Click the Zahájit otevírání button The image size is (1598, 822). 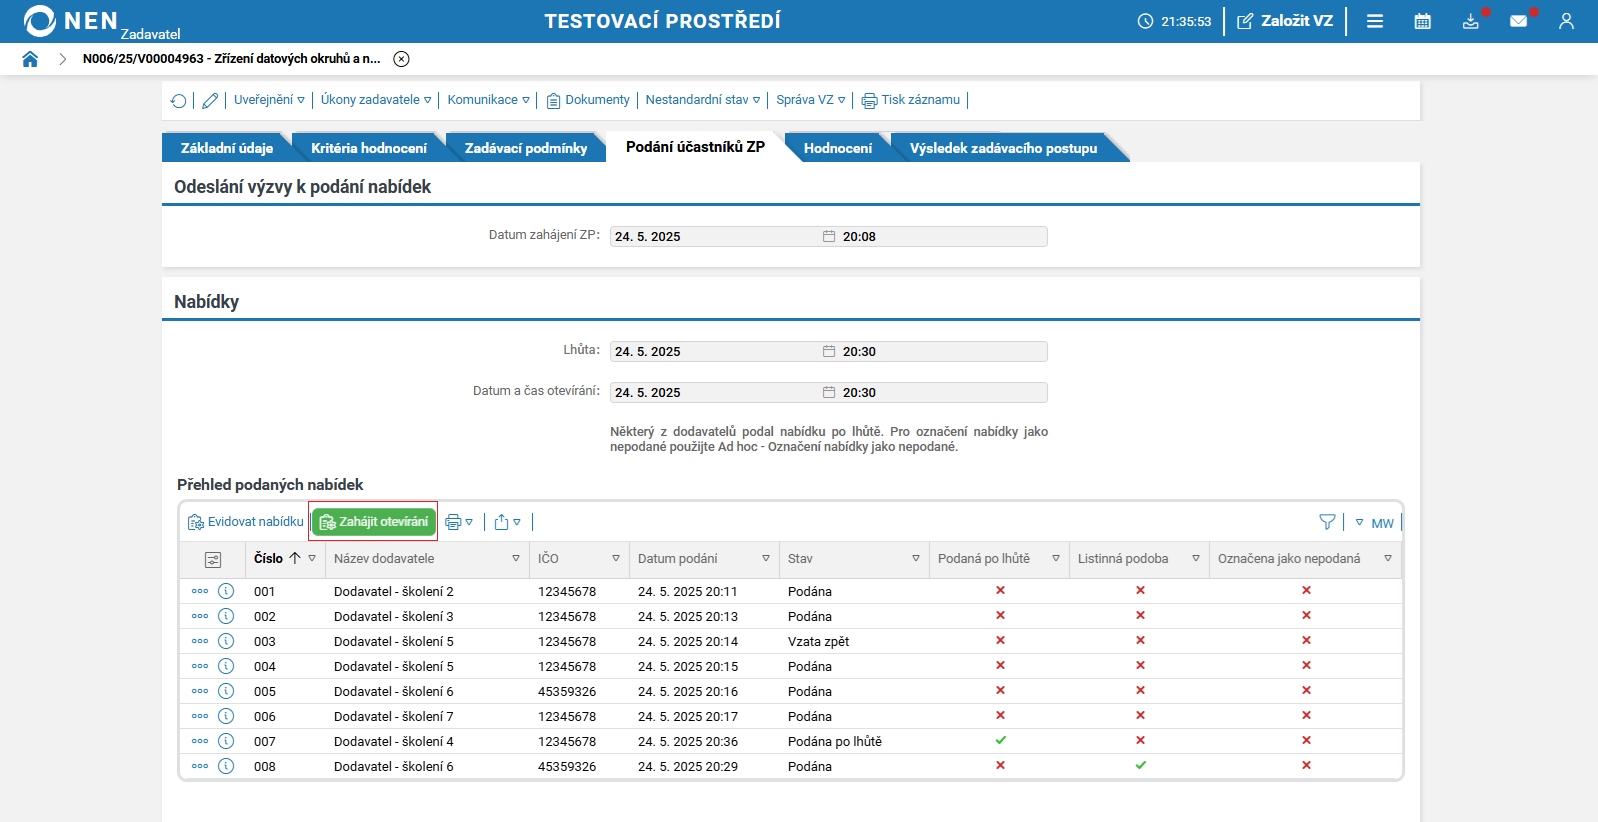pos(374,522)
